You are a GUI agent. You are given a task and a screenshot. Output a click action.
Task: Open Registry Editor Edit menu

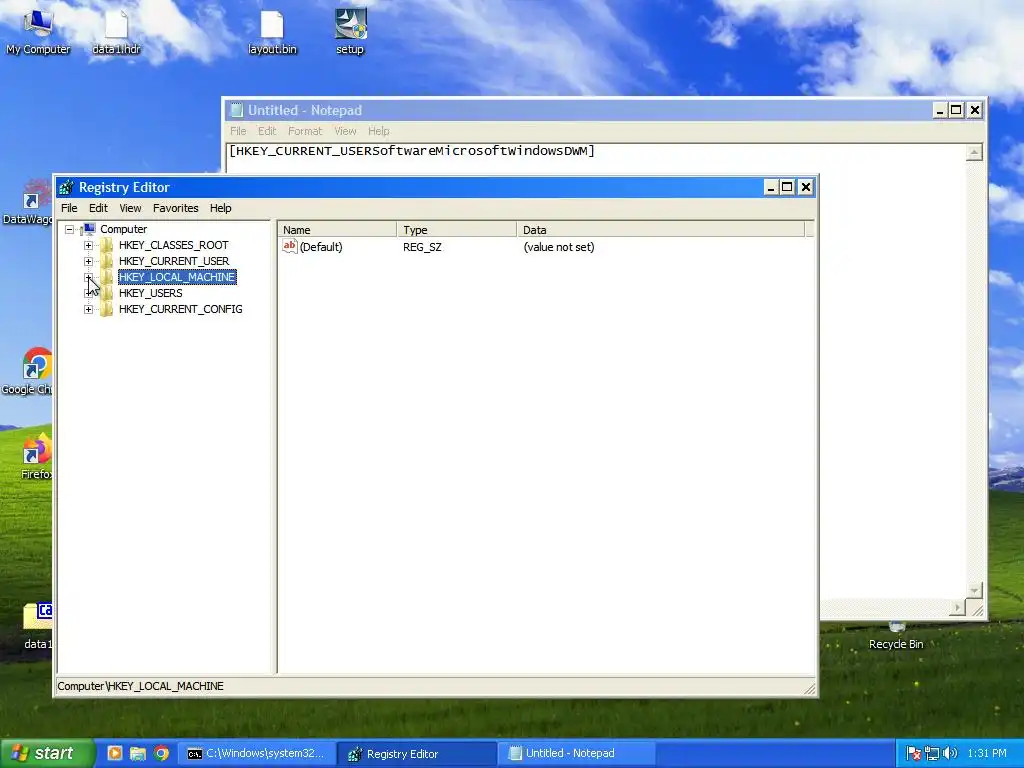pyautogui.click(x=98, y=208)
